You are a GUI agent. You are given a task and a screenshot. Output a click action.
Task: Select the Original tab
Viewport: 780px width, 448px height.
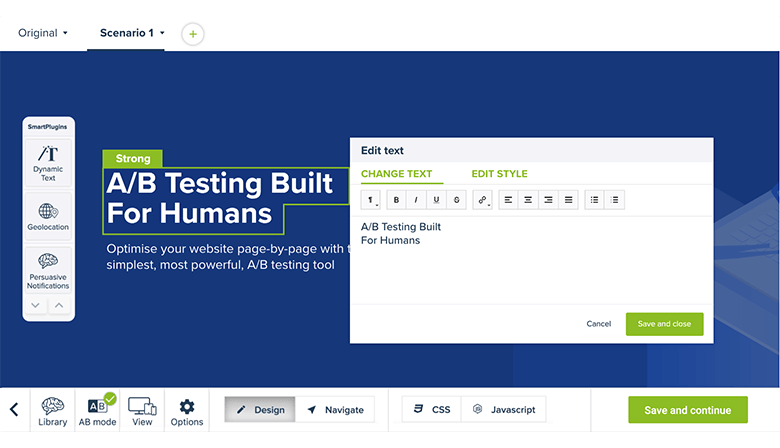pyautogui.click(x=38, y=33)
